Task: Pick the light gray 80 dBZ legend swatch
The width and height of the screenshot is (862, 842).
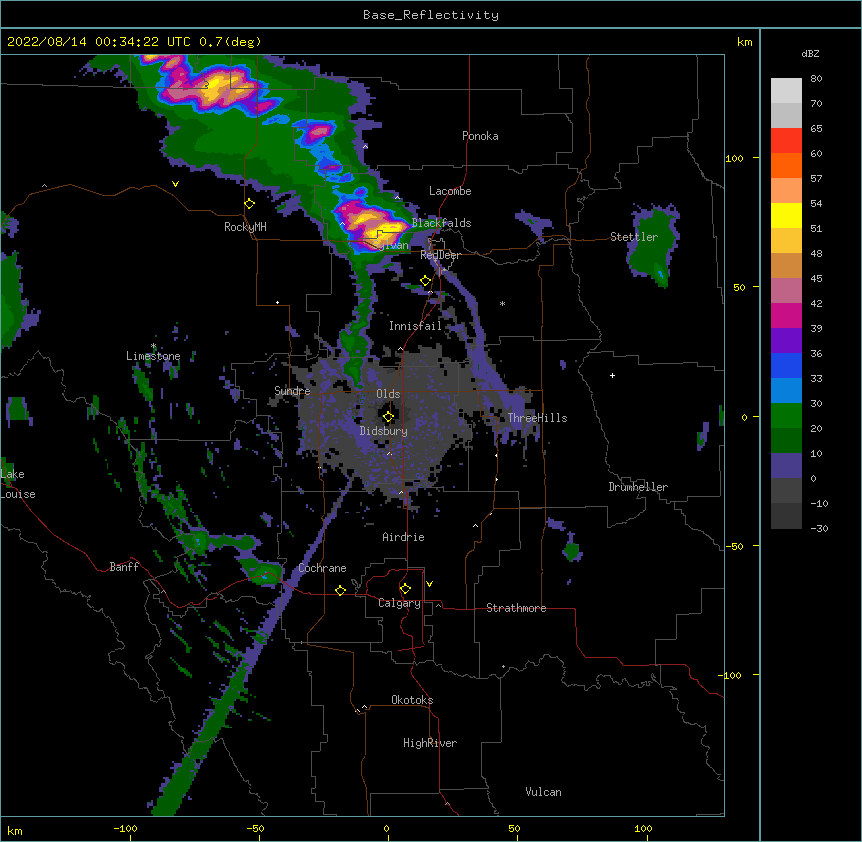Action: pyautogui.click(x=786, y=91)
